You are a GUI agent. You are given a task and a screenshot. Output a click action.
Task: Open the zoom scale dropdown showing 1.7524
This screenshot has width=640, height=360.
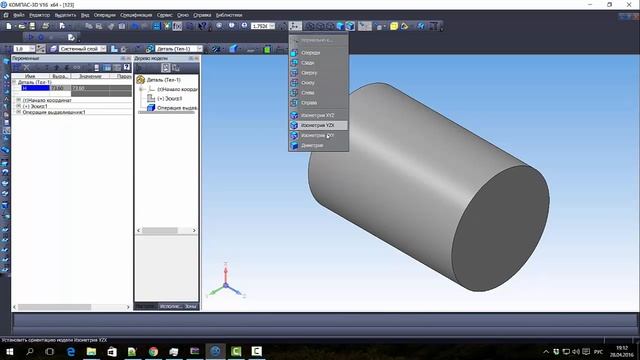click(272, 26)
